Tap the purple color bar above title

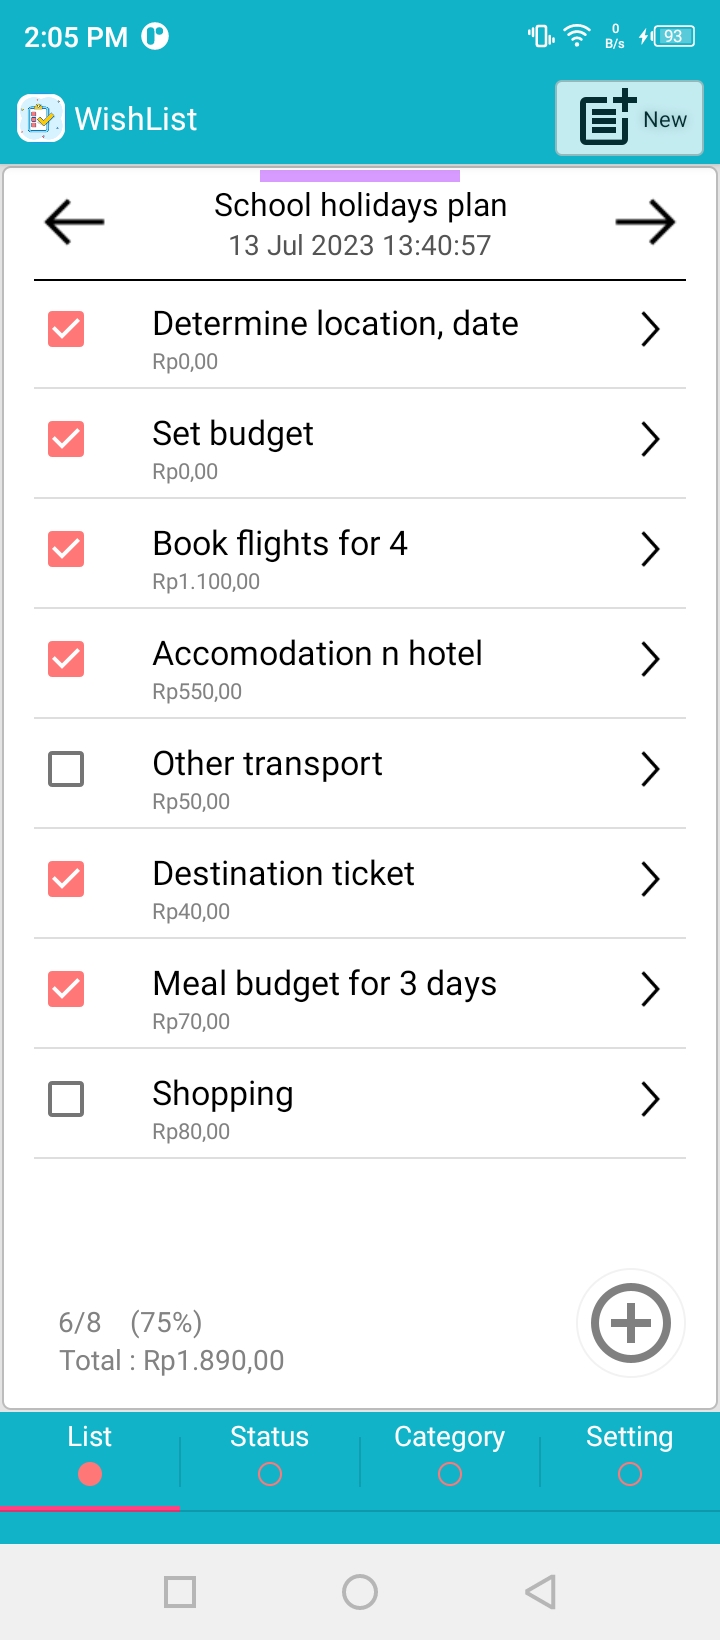360,176
